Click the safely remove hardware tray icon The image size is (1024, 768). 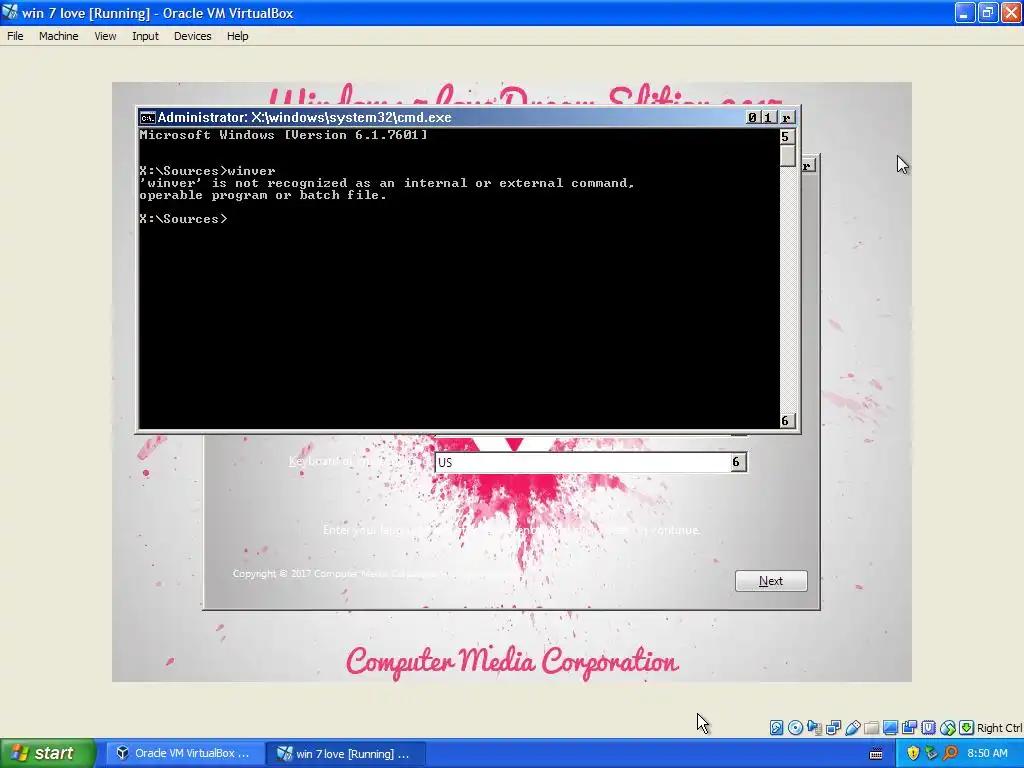coord(931,754)
